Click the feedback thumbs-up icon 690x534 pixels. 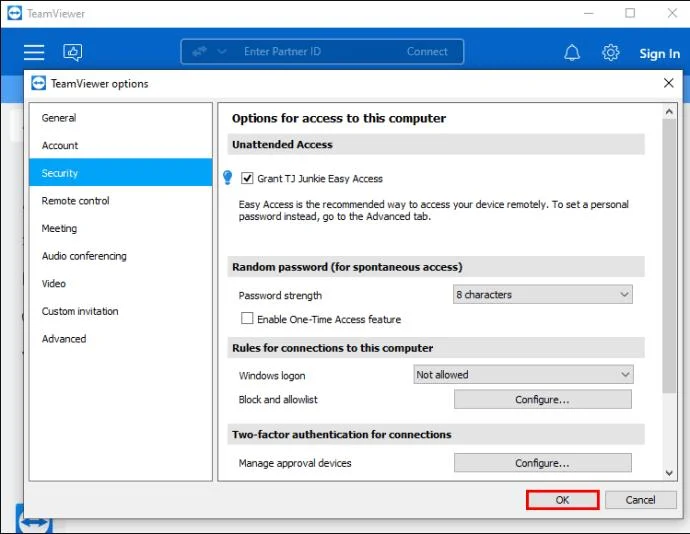point(73,52)
